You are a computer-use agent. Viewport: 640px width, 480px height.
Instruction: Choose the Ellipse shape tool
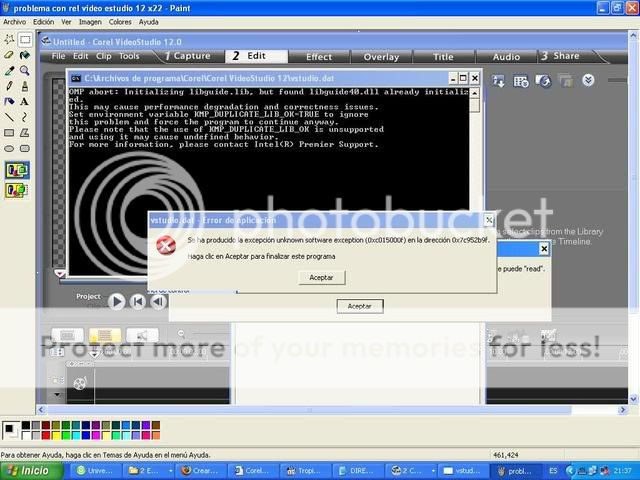(9, 149)
